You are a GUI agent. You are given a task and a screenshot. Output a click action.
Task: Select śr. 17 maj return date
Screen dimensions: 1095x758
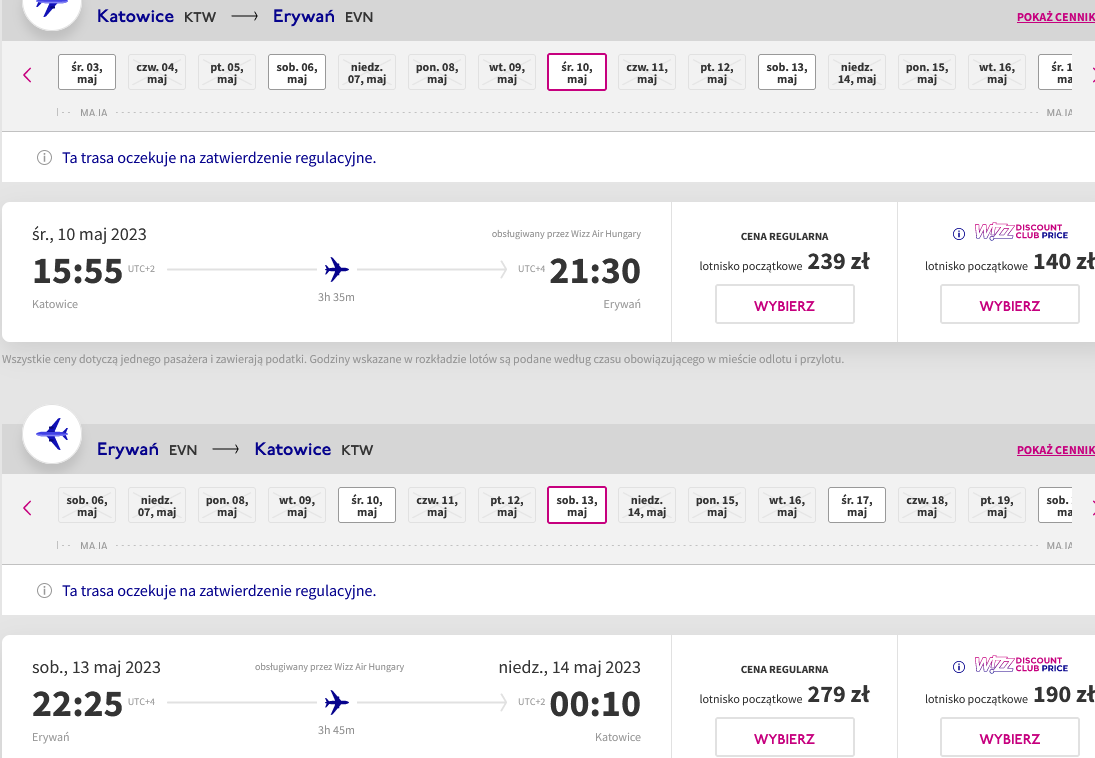click(x=857, y=505)
